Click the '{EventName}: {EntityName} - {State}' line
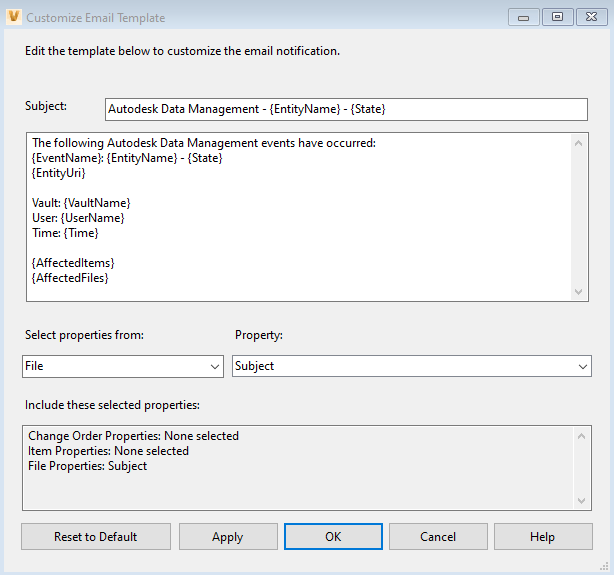 pyautogui.click(x=127, y=158)
